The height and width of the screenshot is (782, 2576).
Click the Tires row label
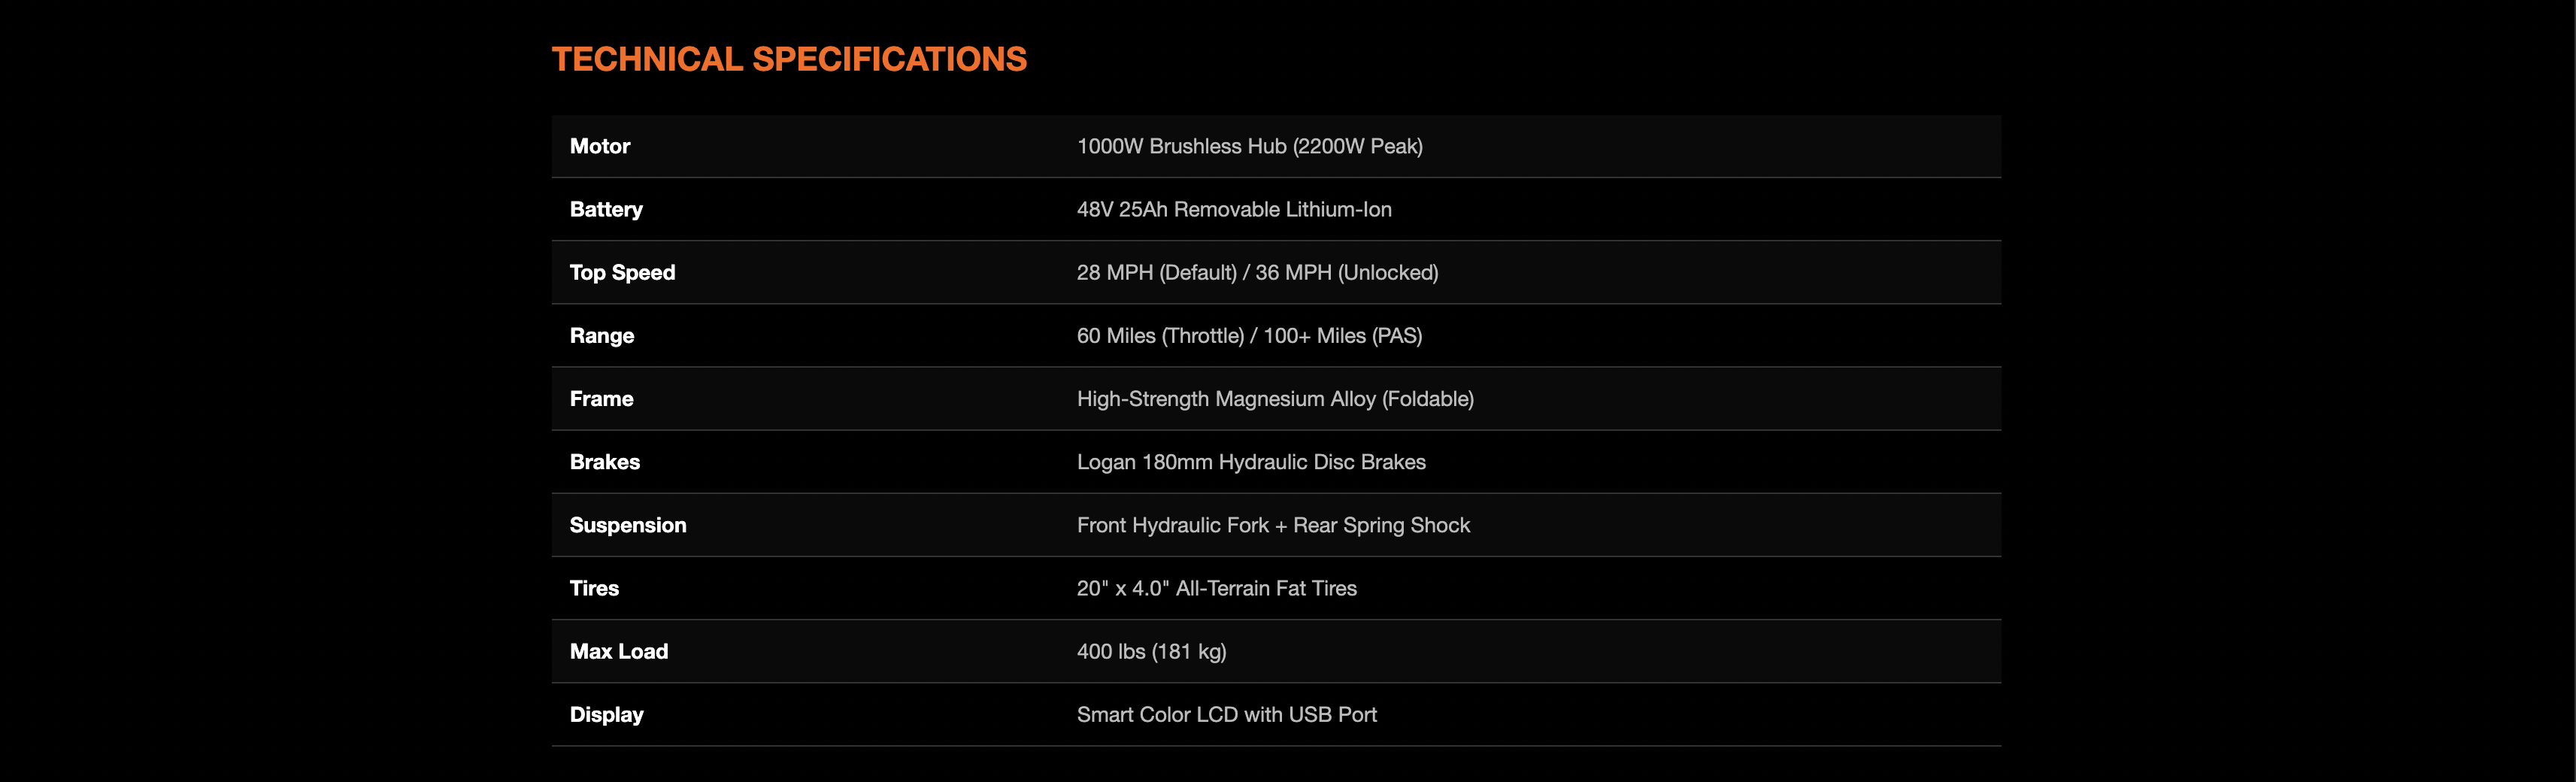[594, 587]
